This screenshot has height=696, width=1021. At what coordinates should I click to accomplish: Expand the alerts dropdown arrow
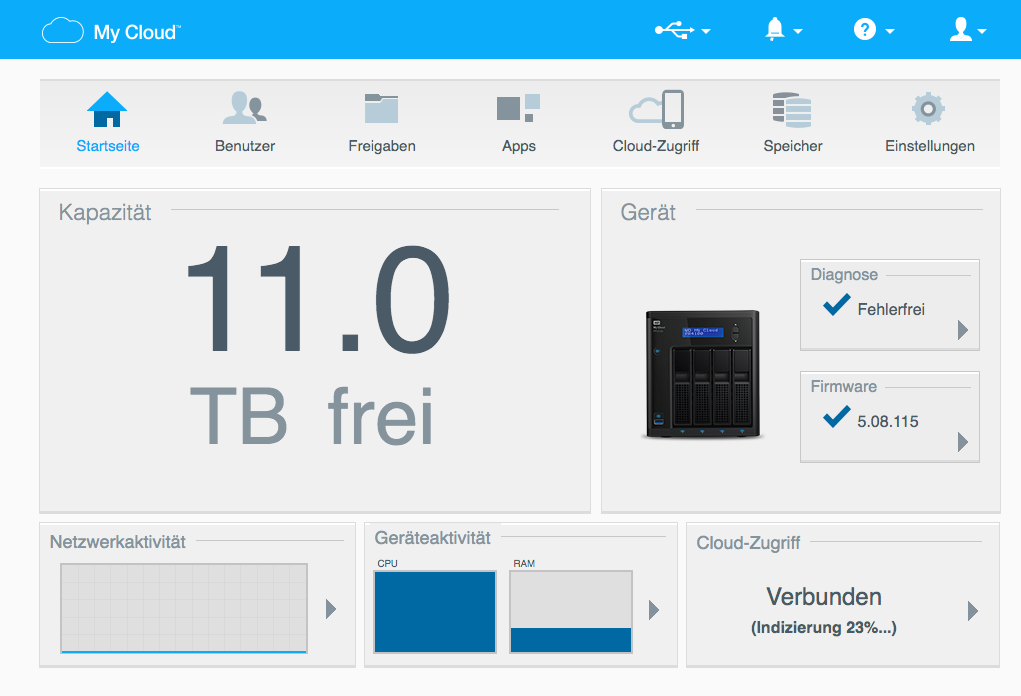(798, 31)
